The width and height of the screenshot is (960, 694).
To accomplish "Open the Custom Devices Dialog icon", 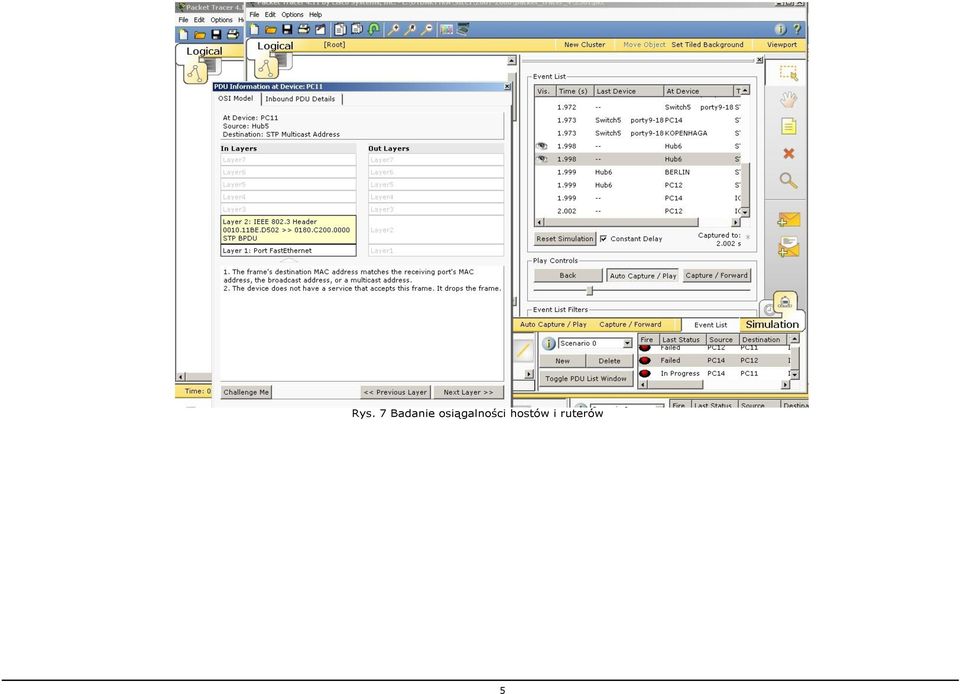I will tap(463, 29).
